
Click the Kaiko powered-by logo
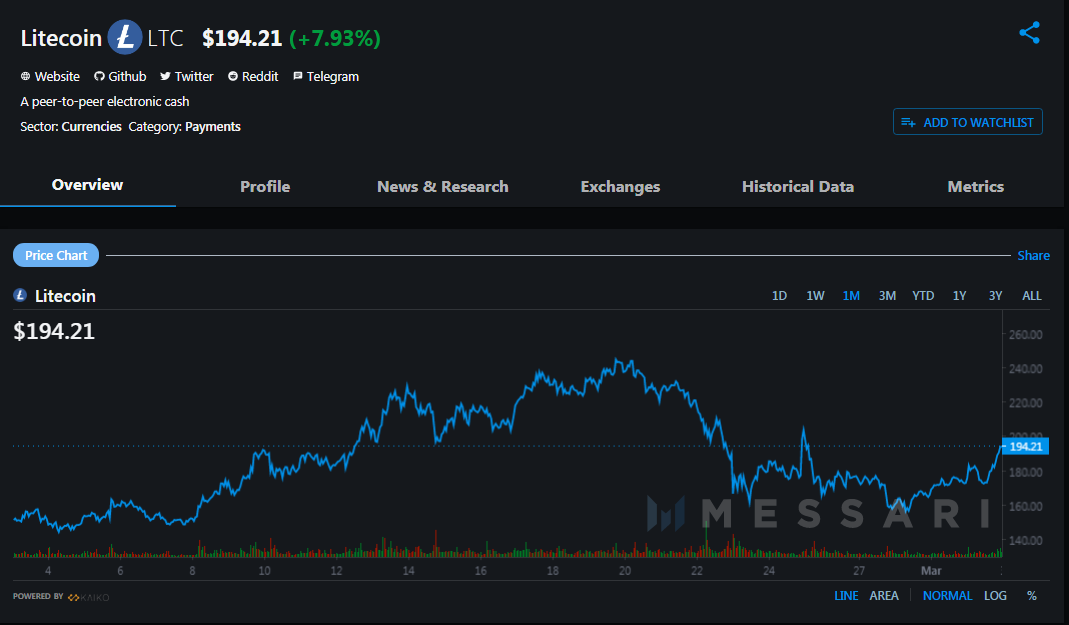pos(89,597)
